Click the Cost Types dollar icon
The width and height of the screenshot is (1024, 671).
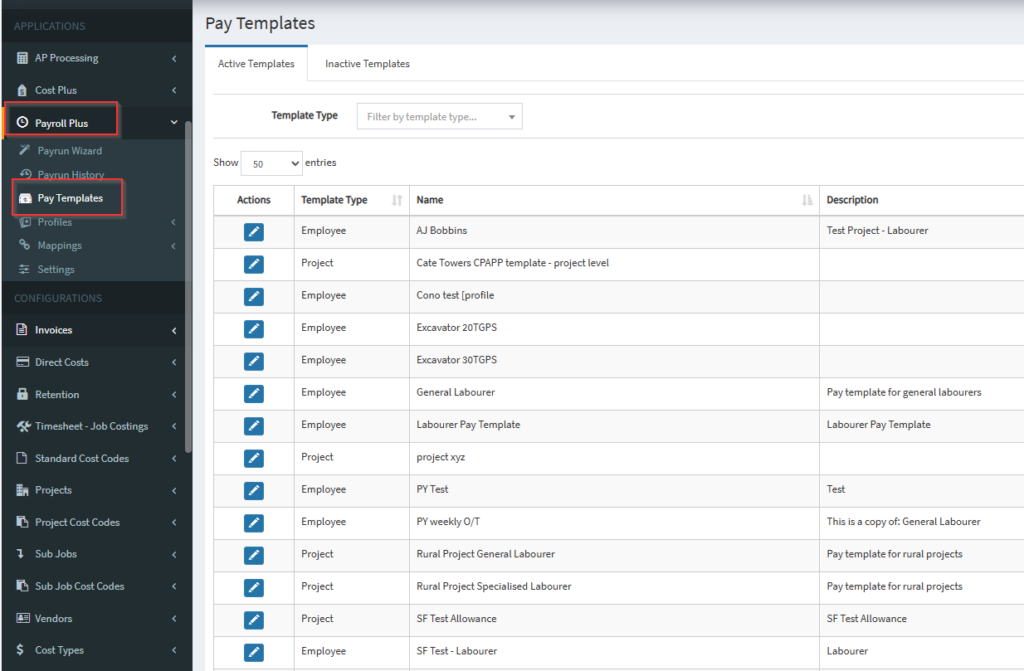pos(21,650)
